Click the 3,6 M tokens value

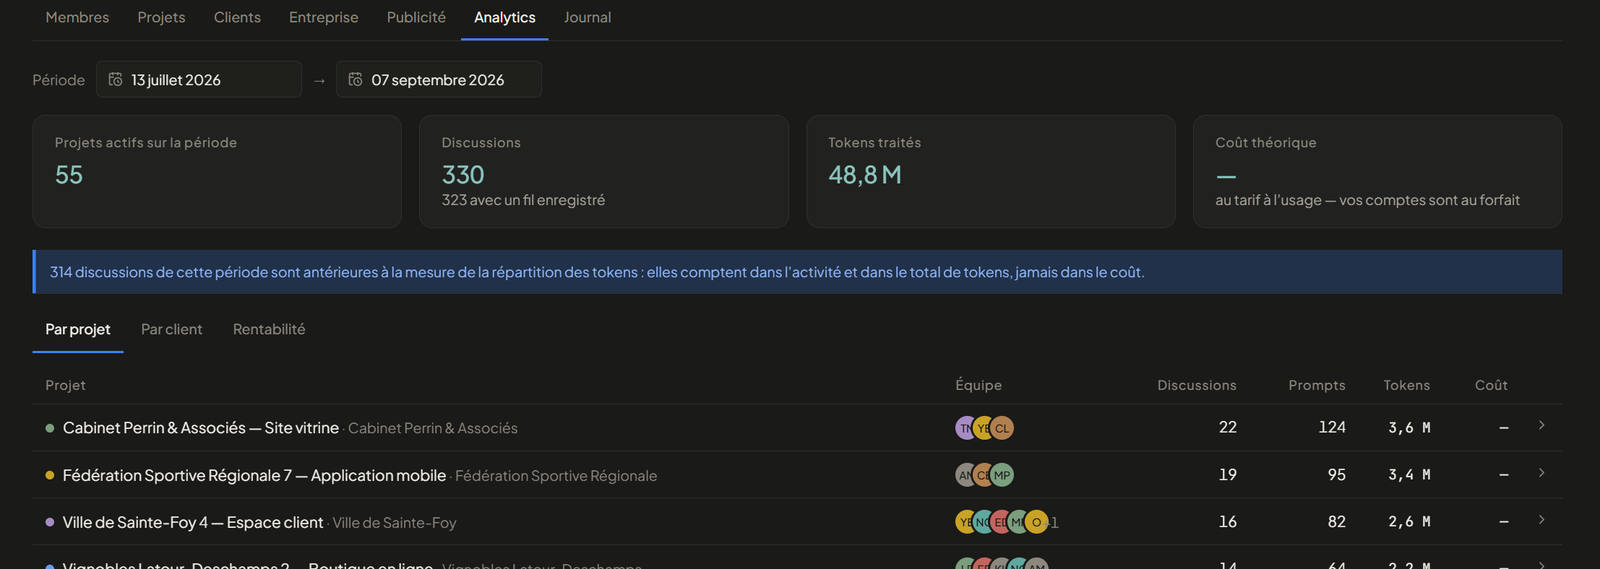pyautogui.click(x=1409, y=428)
